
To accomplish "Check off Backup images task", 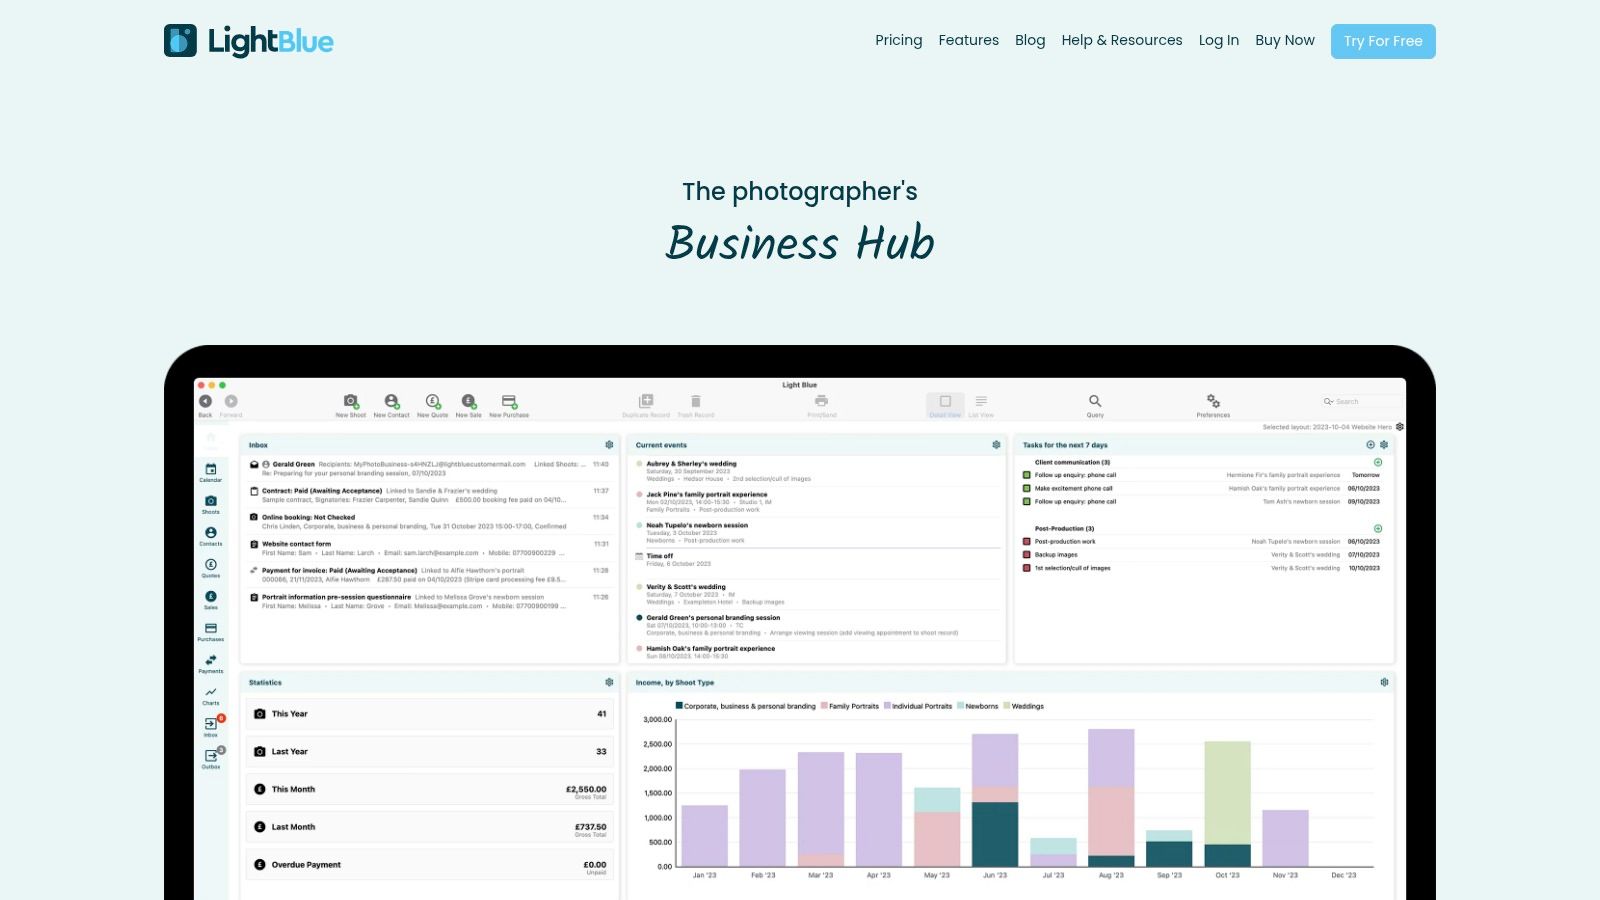I will (1027, 554).
